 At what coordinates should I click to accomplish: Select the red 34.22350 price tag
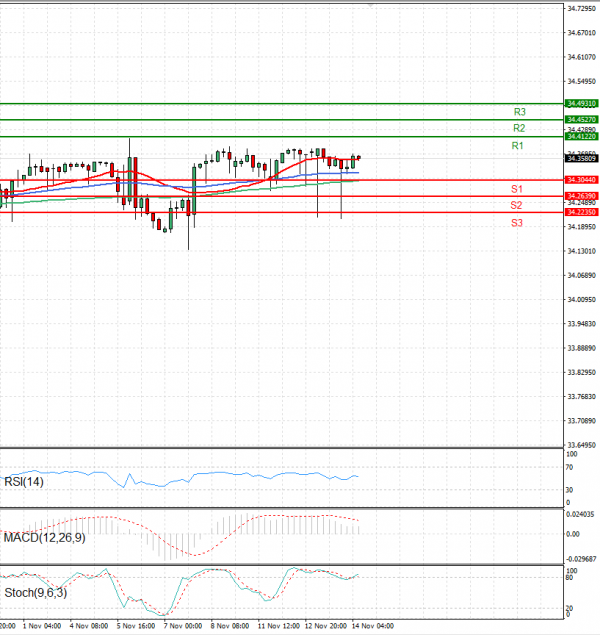point(581,212)
